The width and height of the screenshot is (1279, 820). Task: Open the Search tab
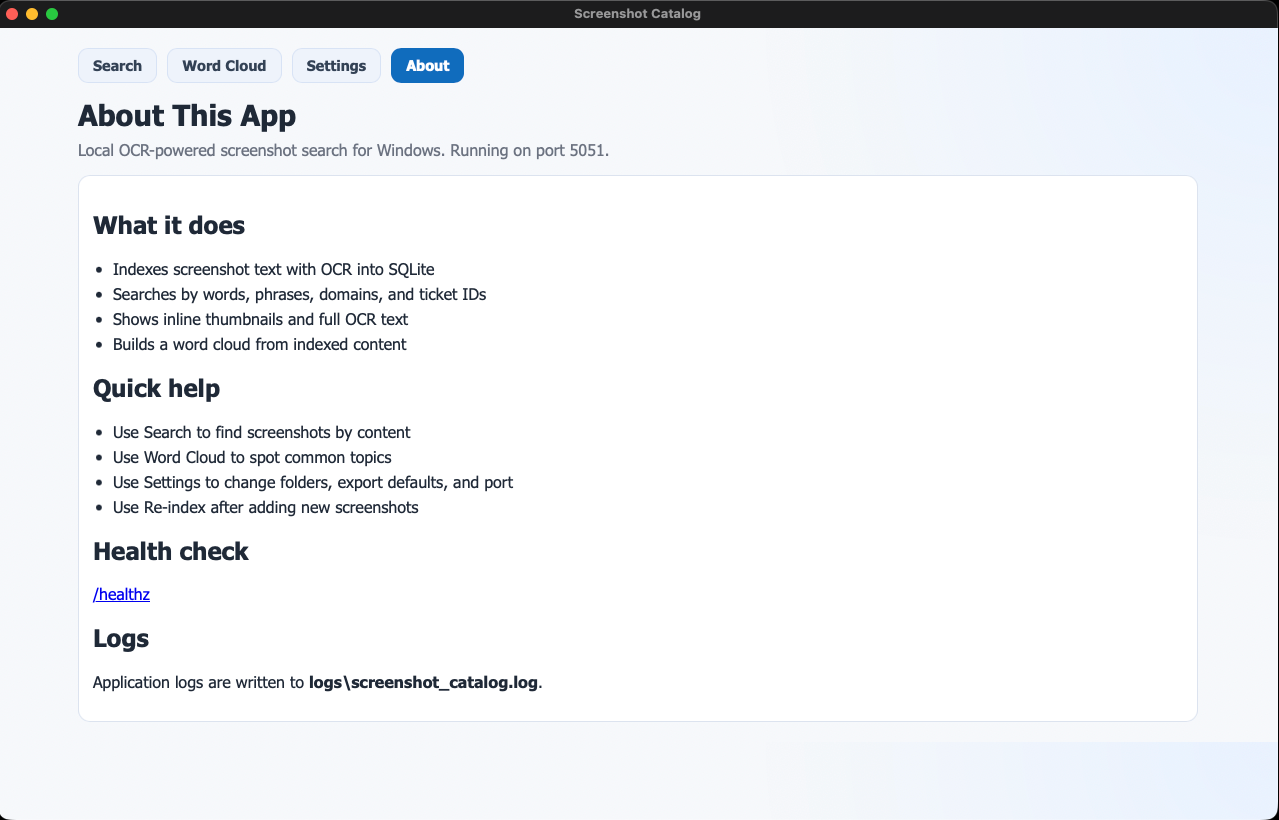pyautogui.click(x=117, y=66)
